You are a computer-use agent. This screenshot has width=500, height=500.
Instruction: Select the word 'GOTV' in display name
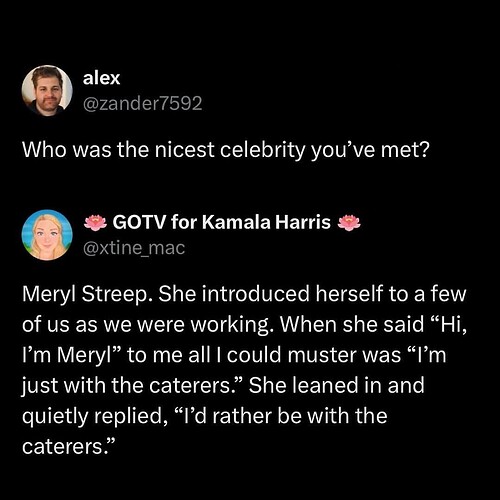pyautogui.click(x=139, y=222)
